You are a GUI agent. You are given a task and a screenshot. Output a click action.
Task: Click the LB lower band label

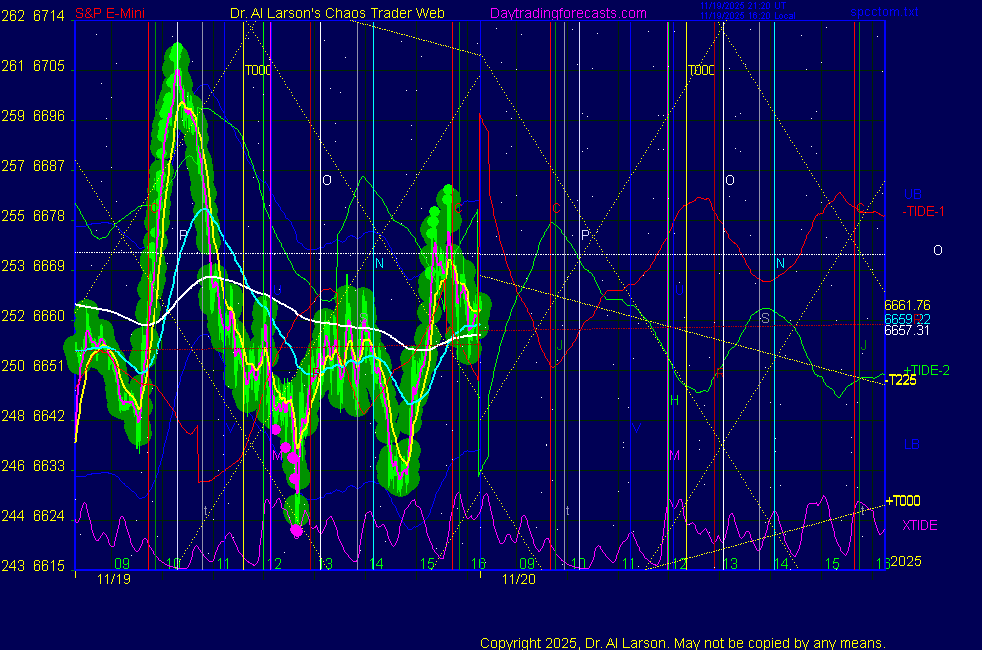912,444
